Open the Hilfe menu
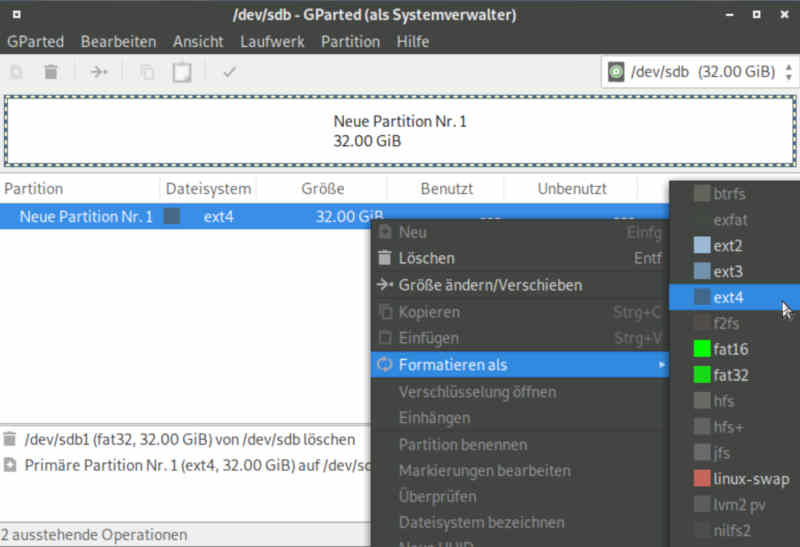Image resolution: width=800 pixels, height=547 pixels. (x=412, y=41)
